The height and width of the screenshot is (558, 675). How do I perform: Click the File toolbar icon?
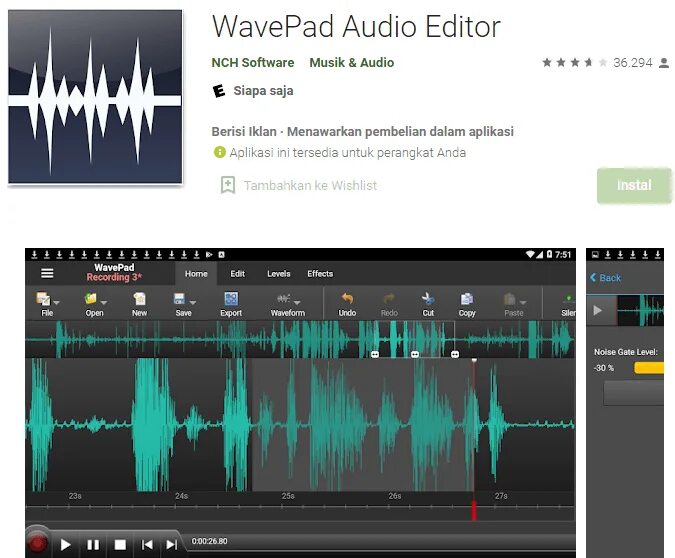[x=43, y=299]
